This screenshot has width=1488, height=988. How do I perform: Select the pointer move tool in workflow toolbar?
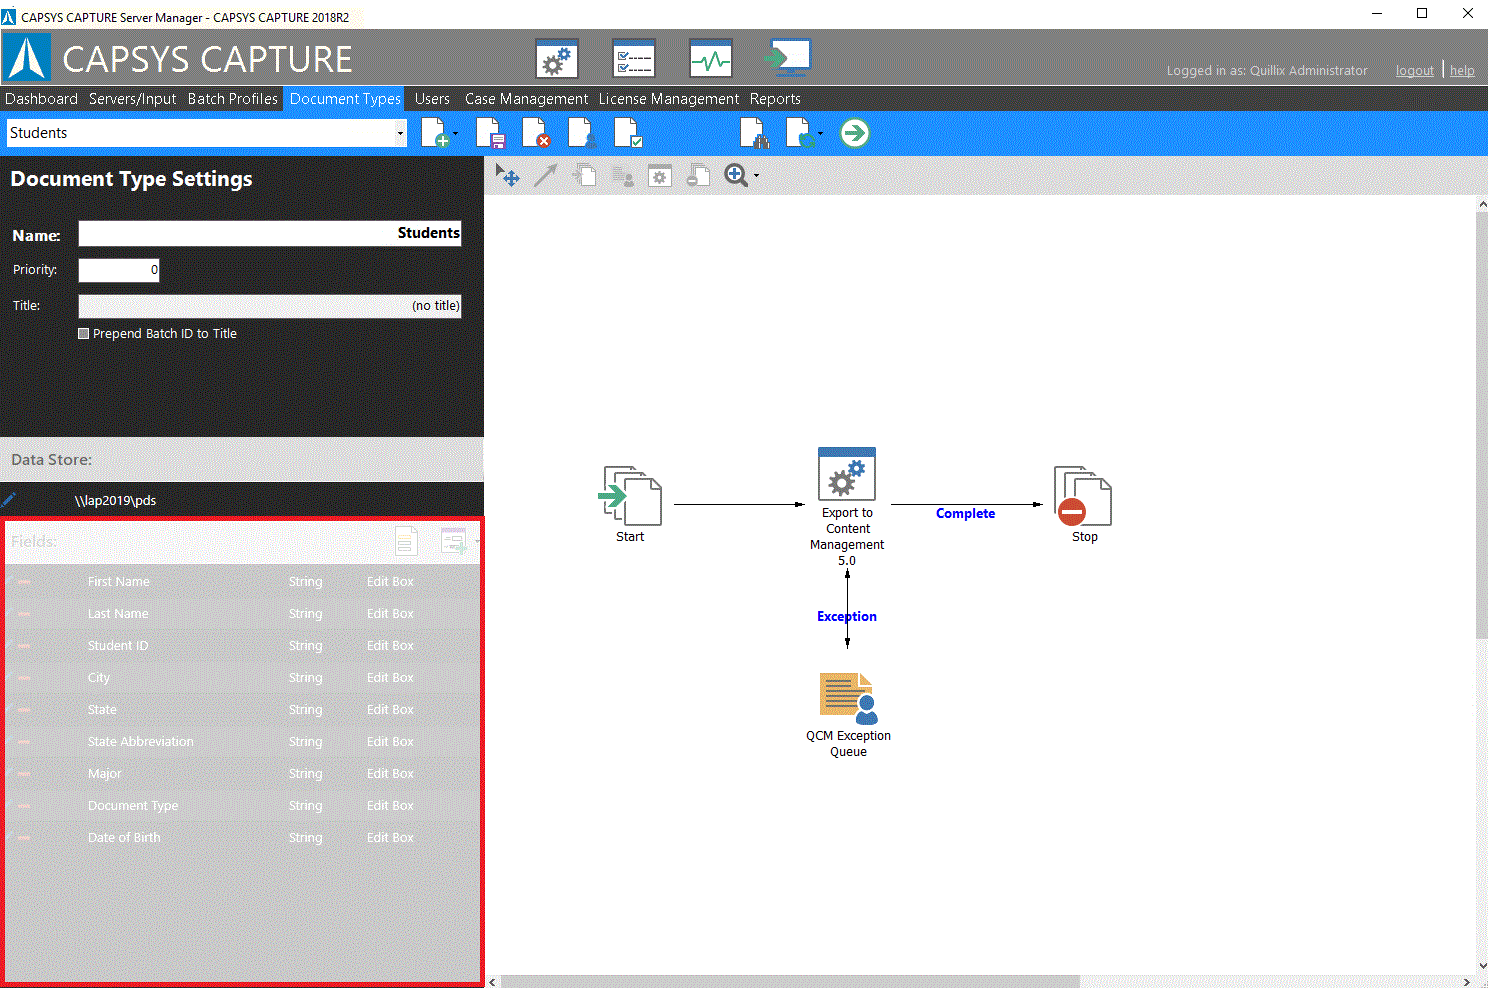point(507,176)
